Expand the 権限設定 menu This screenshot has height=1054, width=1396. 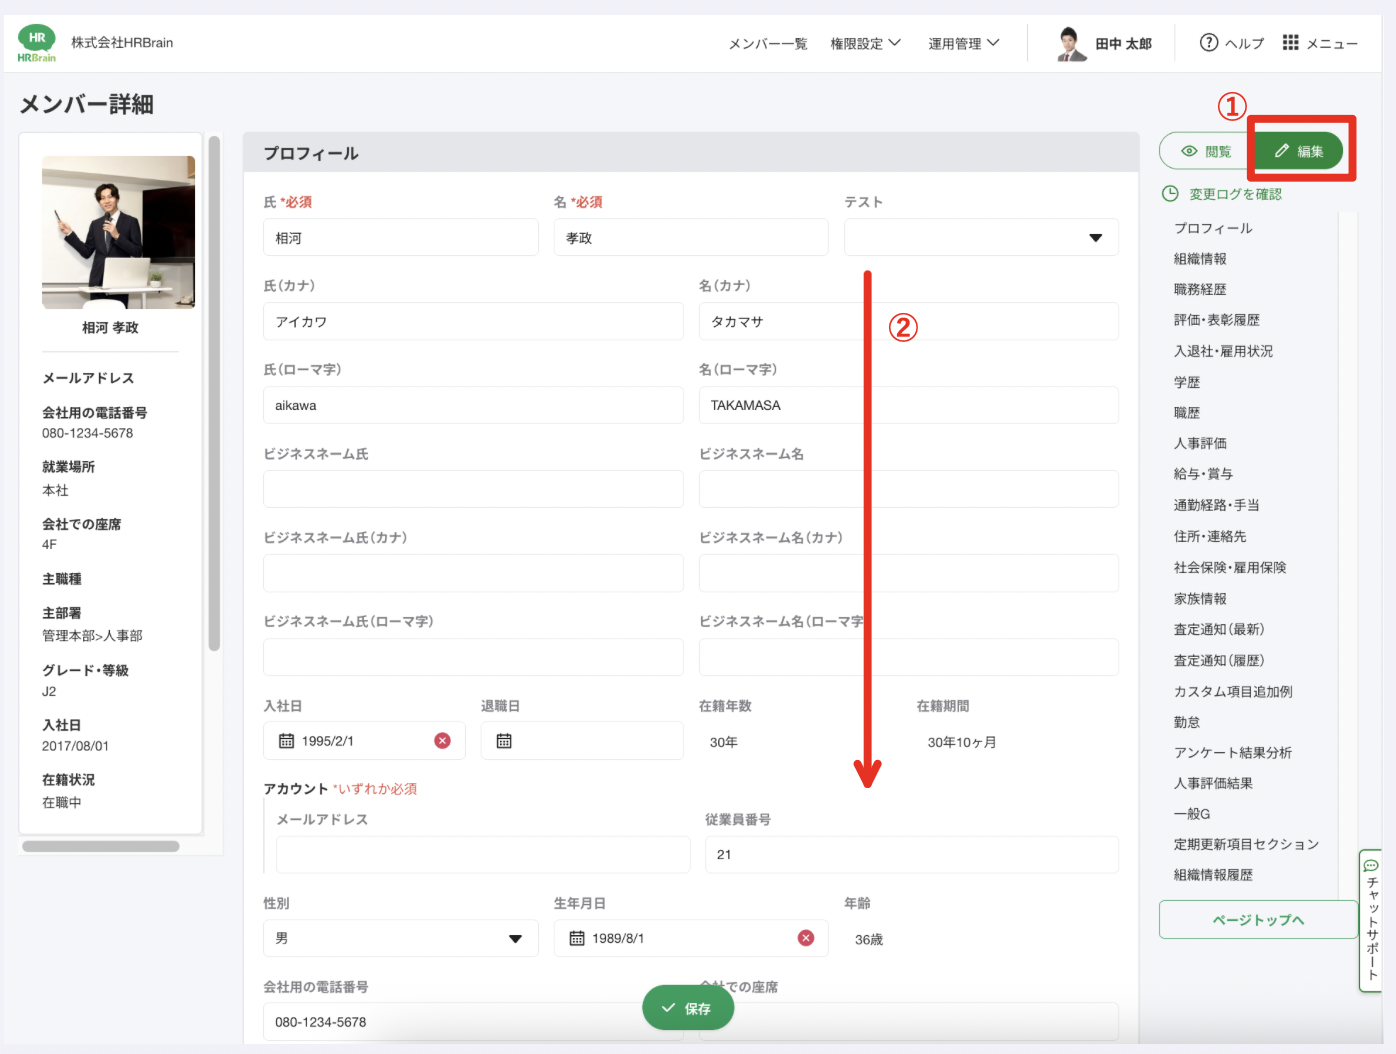[865, 43]
